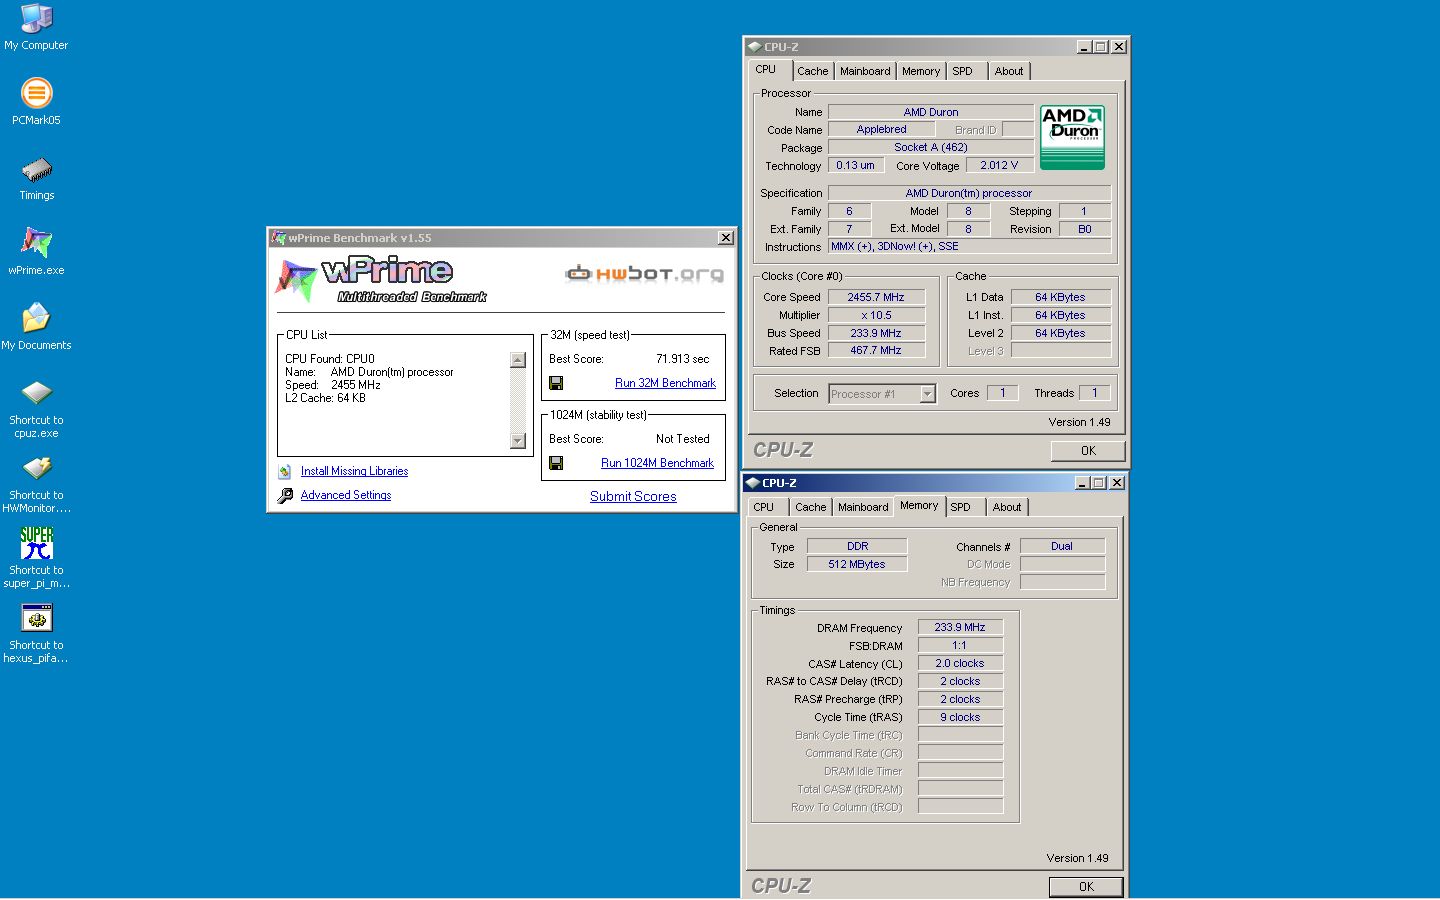Click the HWBot.org logo in wPrime

(x=644, y=273)
